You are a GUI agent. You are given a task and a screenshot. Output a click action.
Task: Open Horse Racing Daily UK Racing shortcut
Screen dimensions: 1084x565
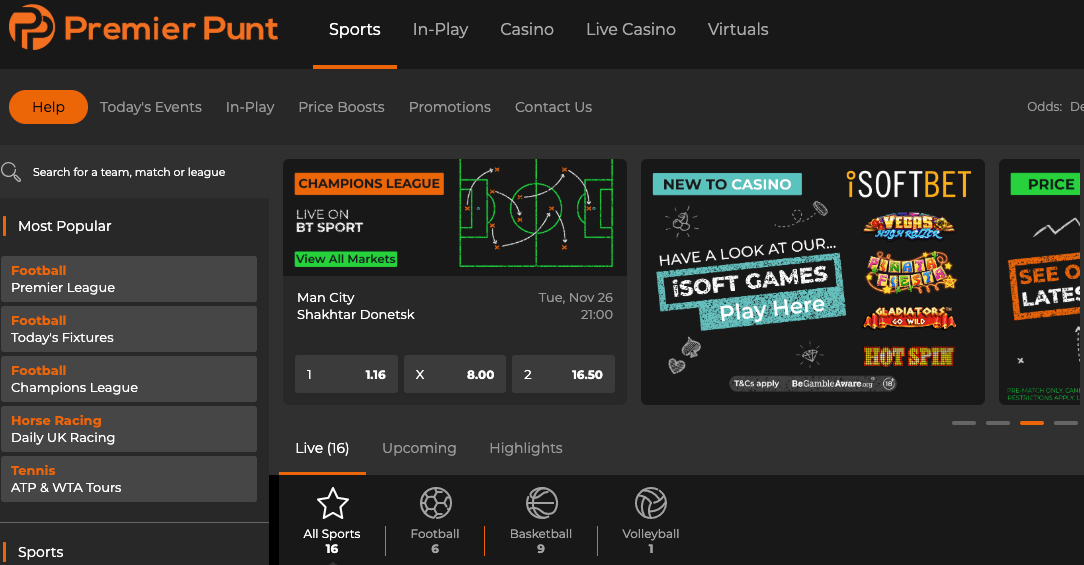pyautogui.click(x=129, y=429)
